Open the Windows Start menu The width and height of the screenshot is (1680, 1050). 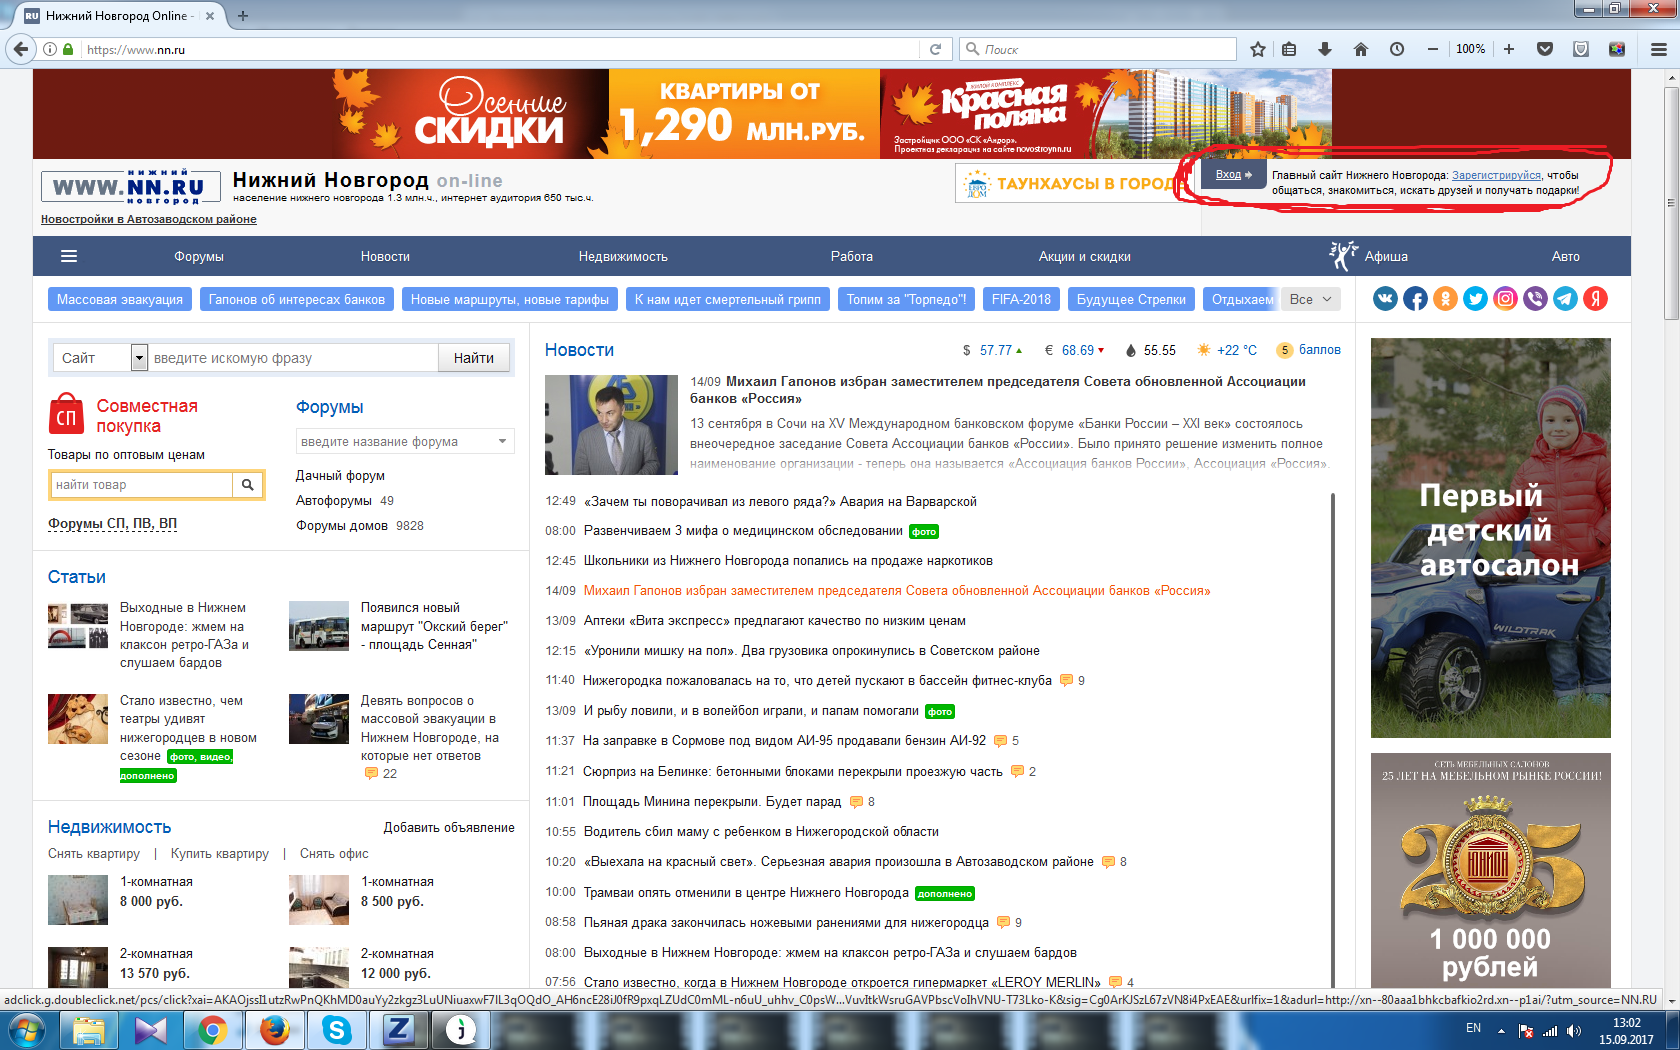(x=26, y=1030)
